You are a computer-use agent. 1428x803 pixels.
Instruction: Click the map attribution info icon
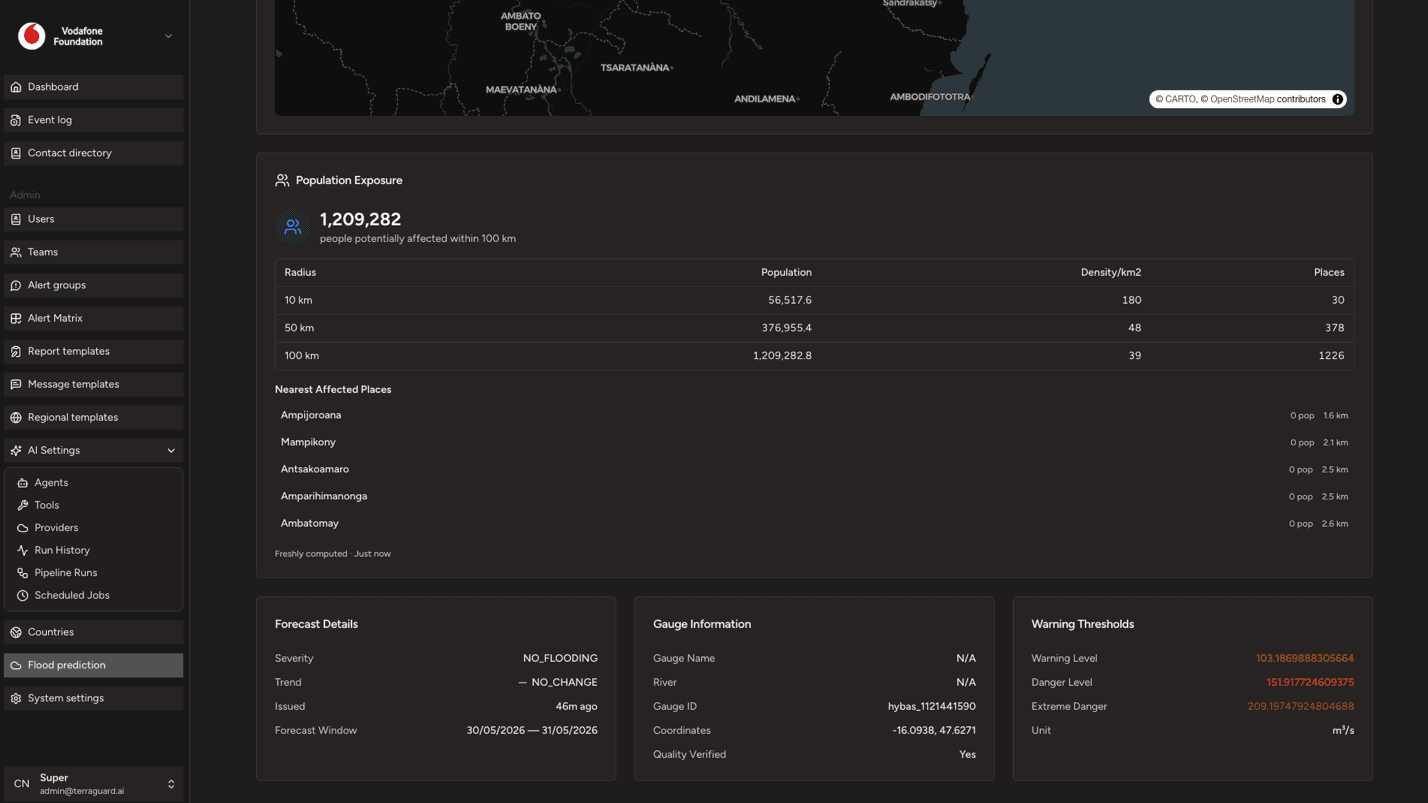1337,99
